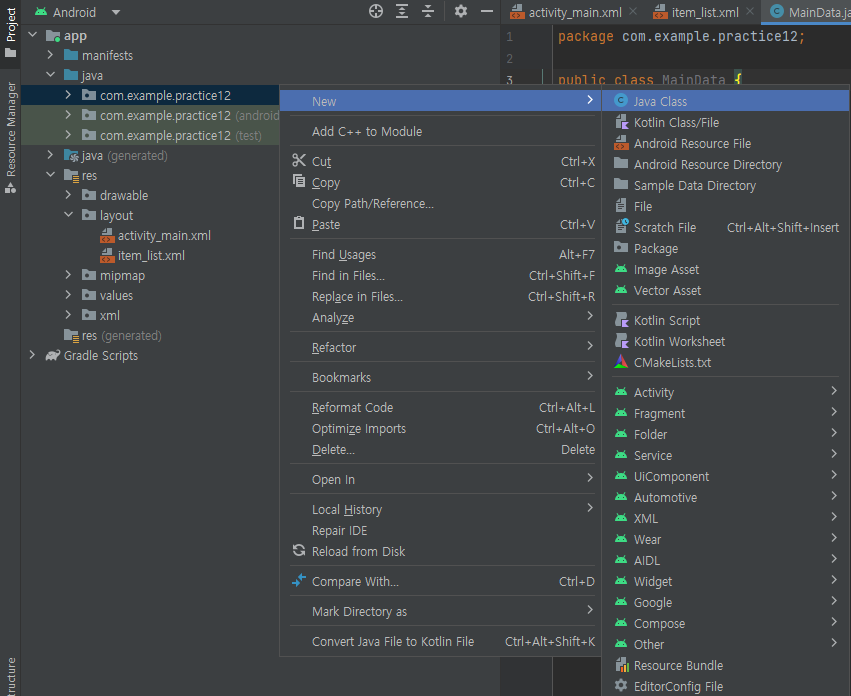Open the Activity templates submenu

(726, 392)
